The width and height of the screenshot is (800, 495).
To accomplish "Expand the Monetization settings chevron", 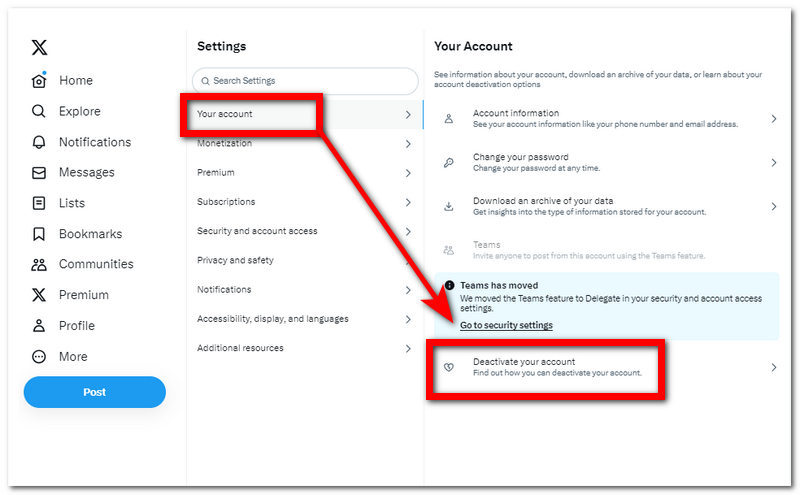I will pyautogui.click(x=408, y=144).
